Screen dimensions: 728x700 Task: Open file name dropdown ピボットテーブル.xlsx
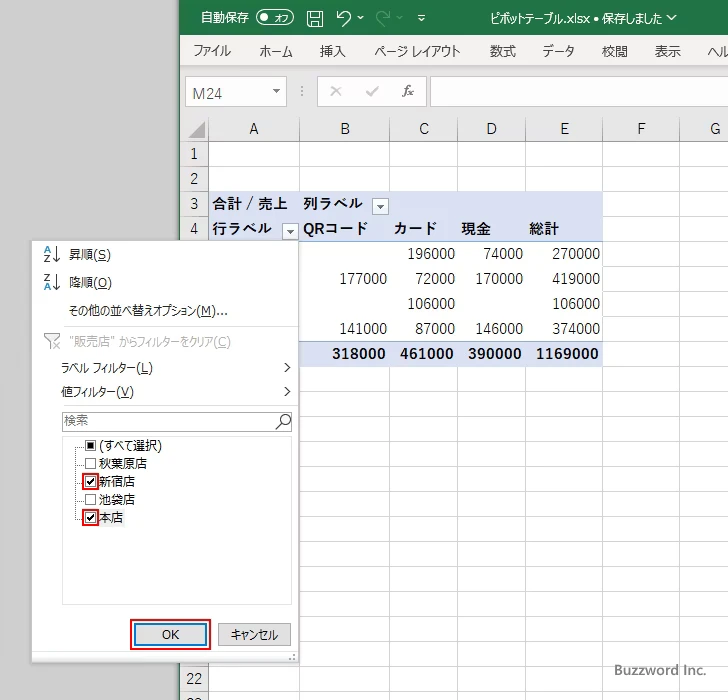coord(672,18)
